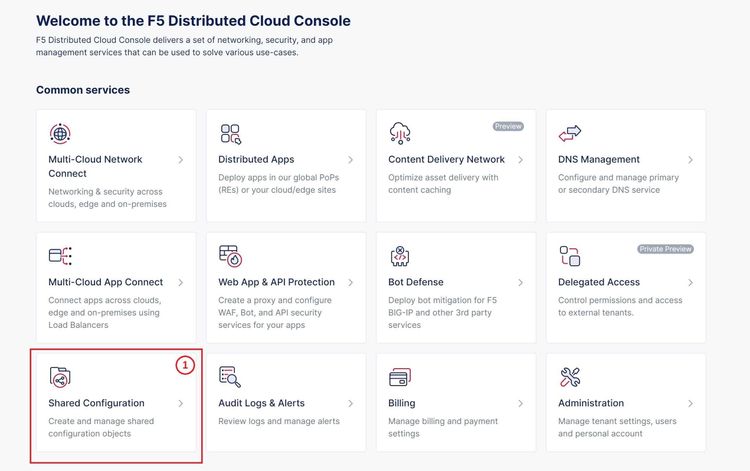The height and width of the screenshot is (471, 750).
Task: Click the Billing credit card icon
Action: tap(400, 377)
